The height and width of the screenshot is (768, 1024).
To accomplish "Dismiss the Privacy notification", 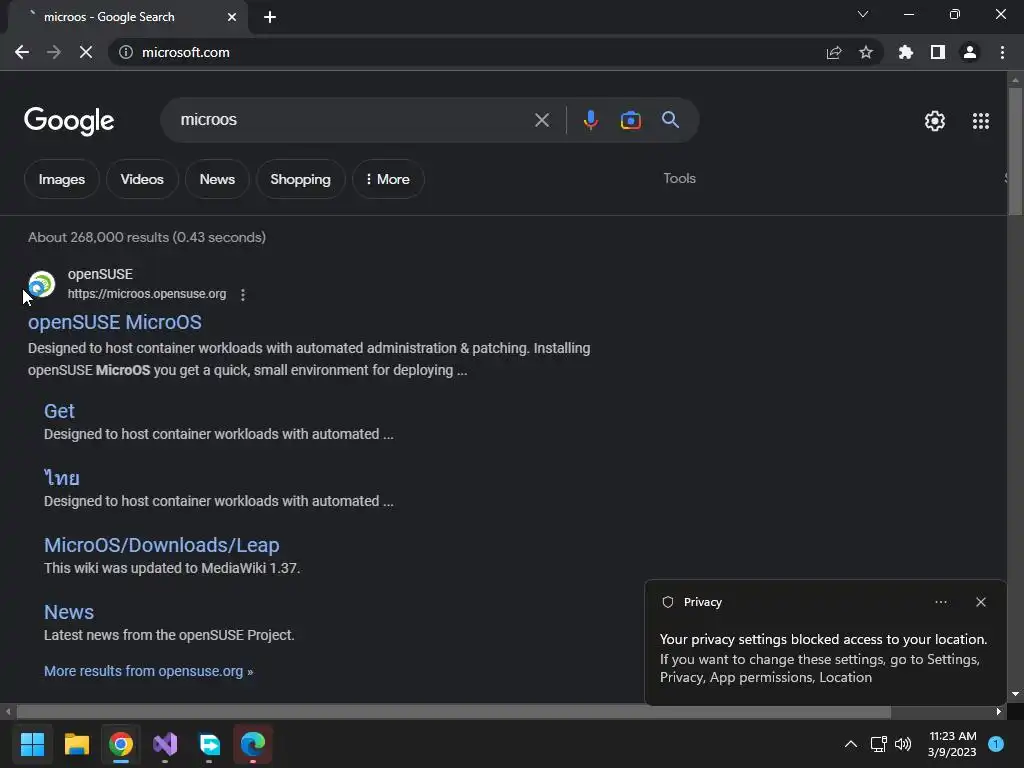I will (x=980, y=602).
